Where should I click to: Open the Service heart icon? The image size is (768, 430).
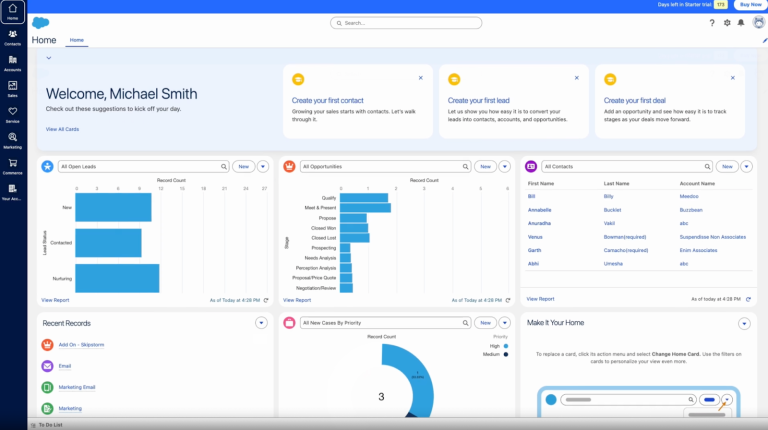(x=12, y=114)
